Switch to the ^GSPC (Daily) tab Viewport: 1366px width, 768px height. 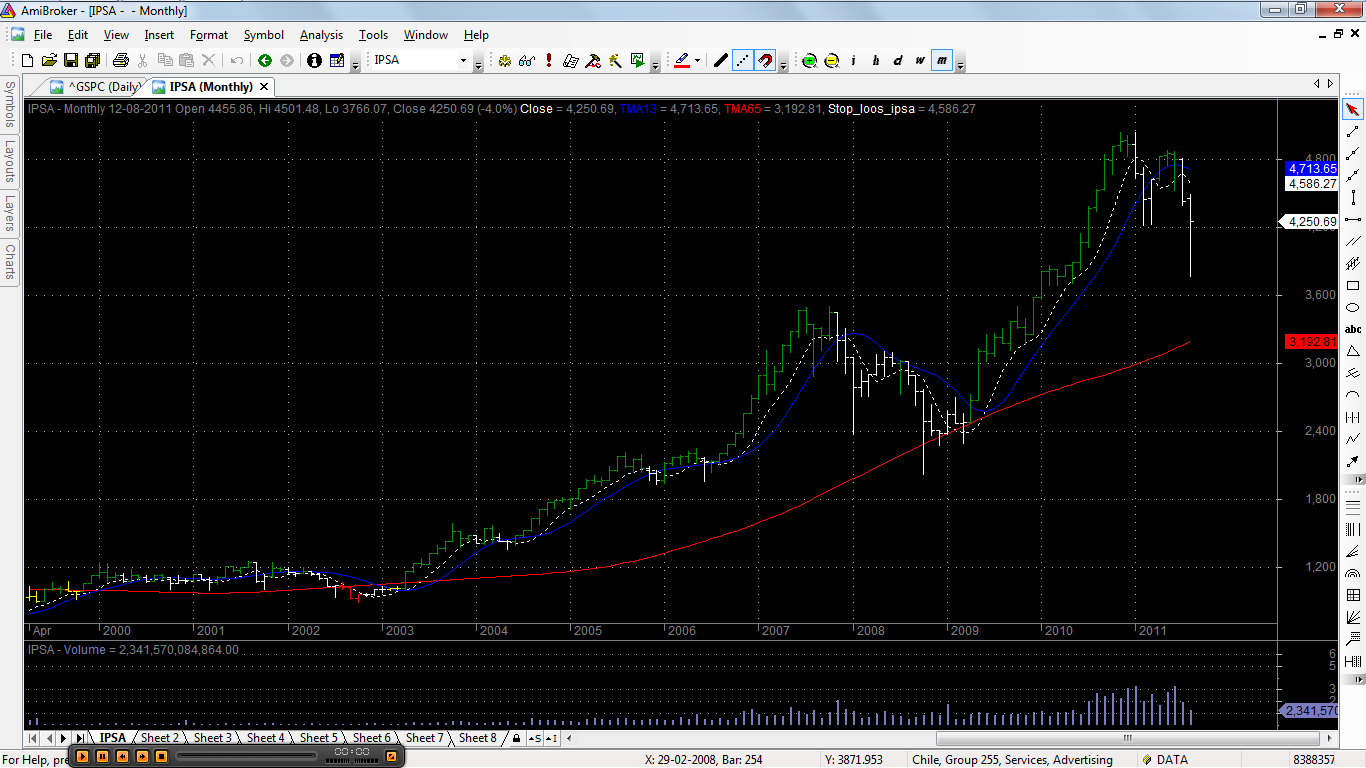tap(97, 87)
